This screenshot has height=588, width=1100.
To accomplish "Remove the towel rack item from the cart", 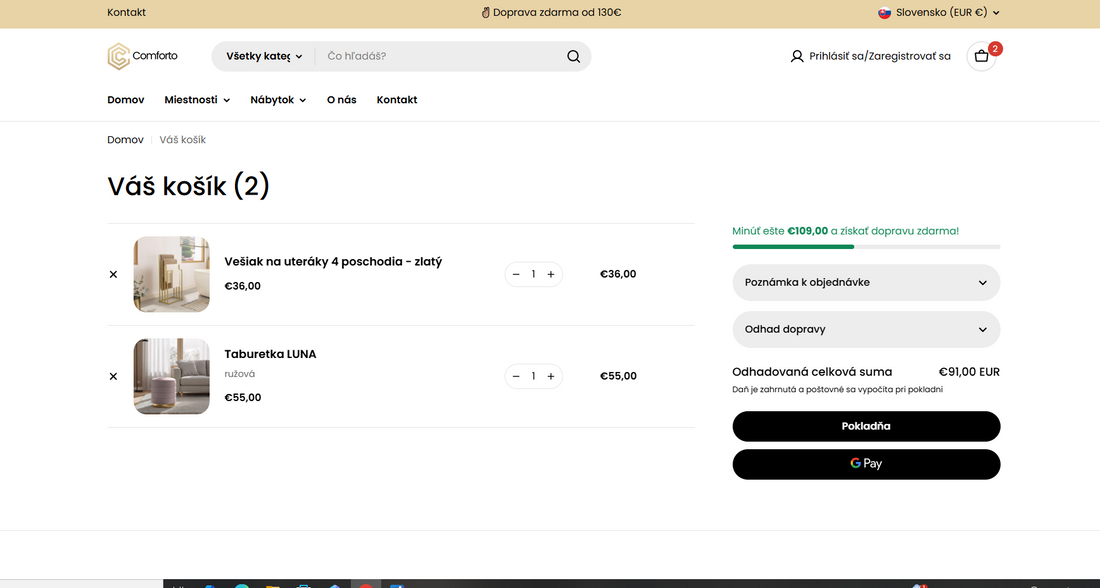I will pyautogui.click(x=113, y=274).
